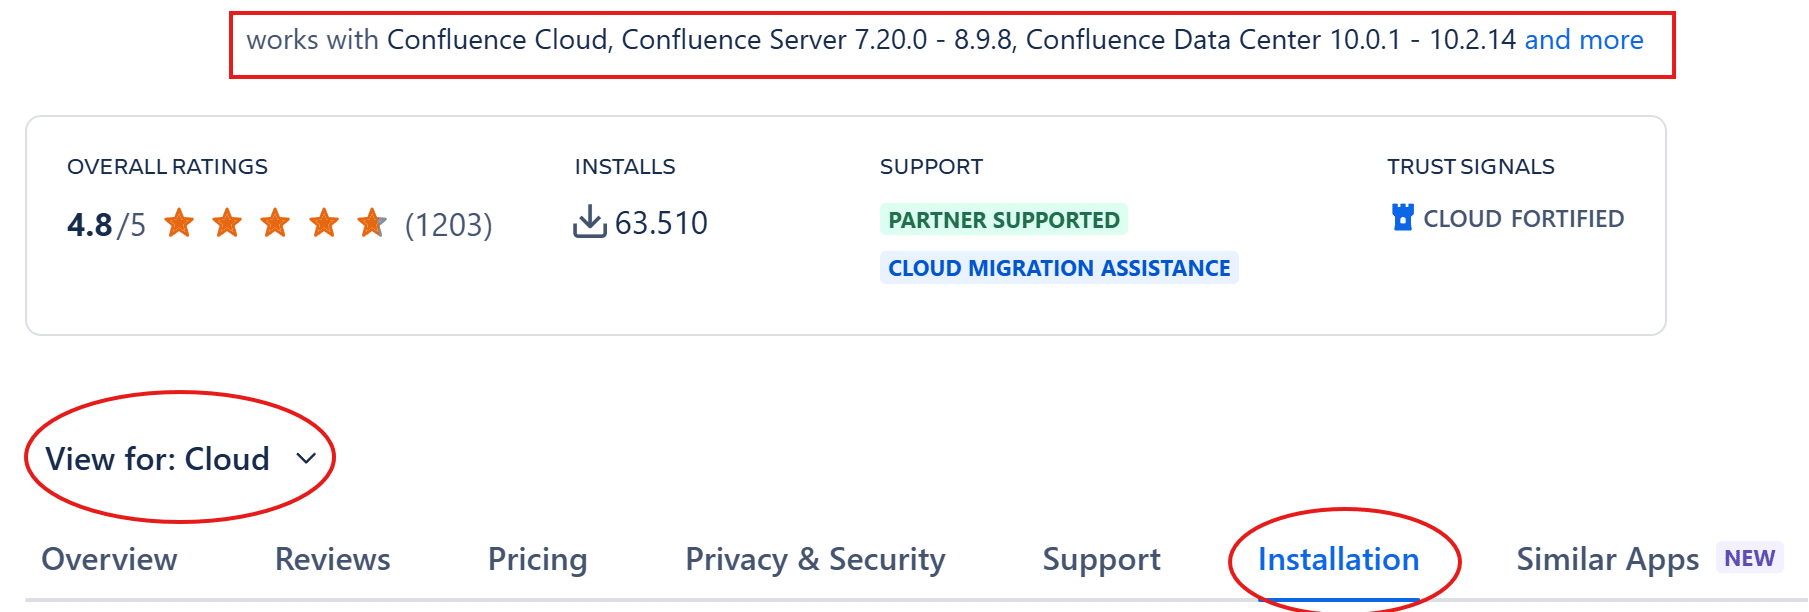Switch to the Overview tab
The image size is (1809, 612).
(x=109, y=559)
